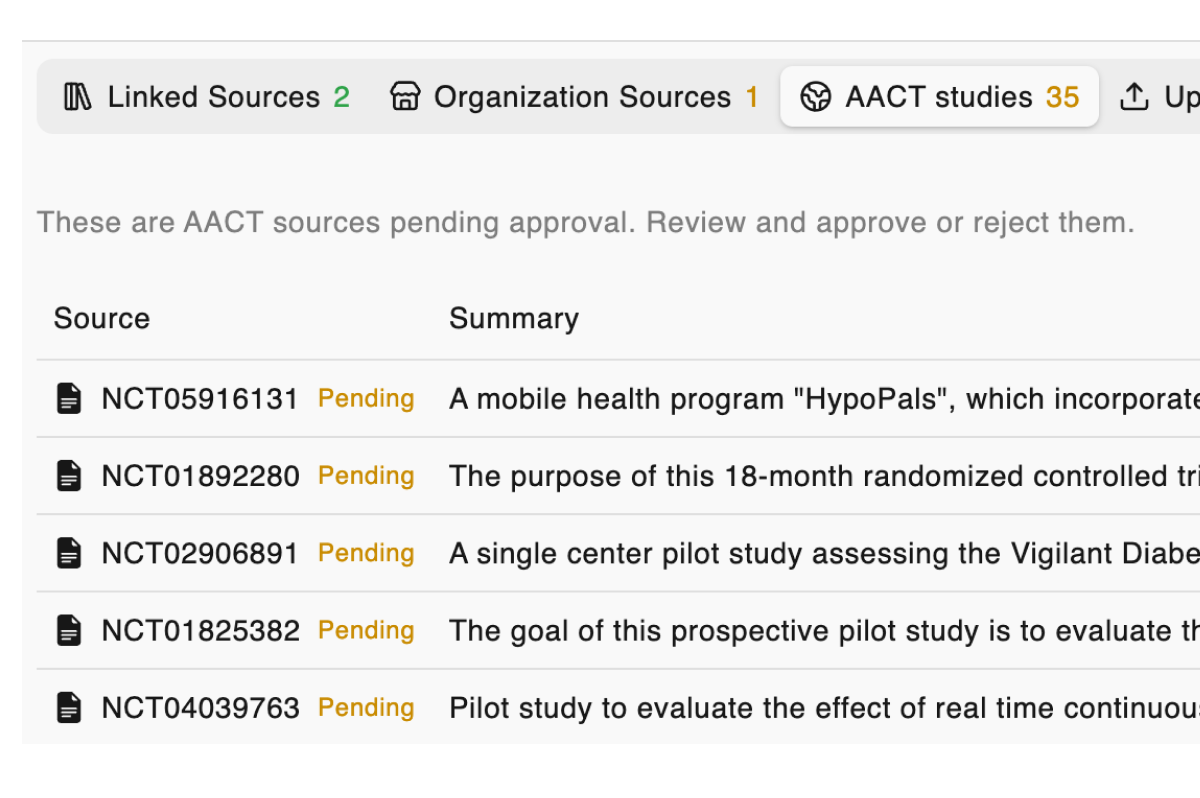Click the HypoPals summary text

point(822,399)
